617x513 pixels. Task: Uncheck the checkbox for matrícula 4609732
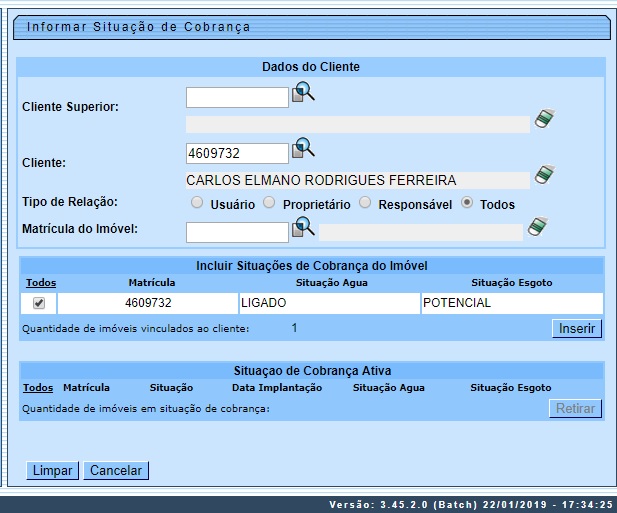[39, 303]
